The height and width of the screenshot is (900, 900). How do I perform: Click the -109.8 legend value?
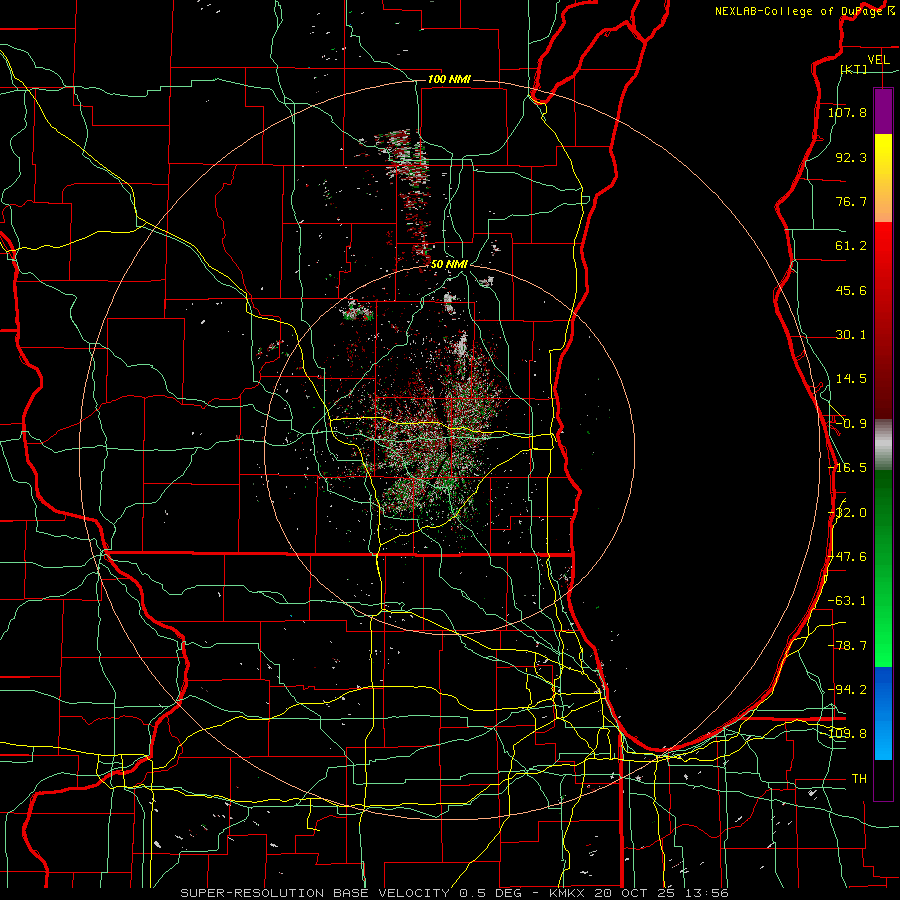(x=847, y=734)
